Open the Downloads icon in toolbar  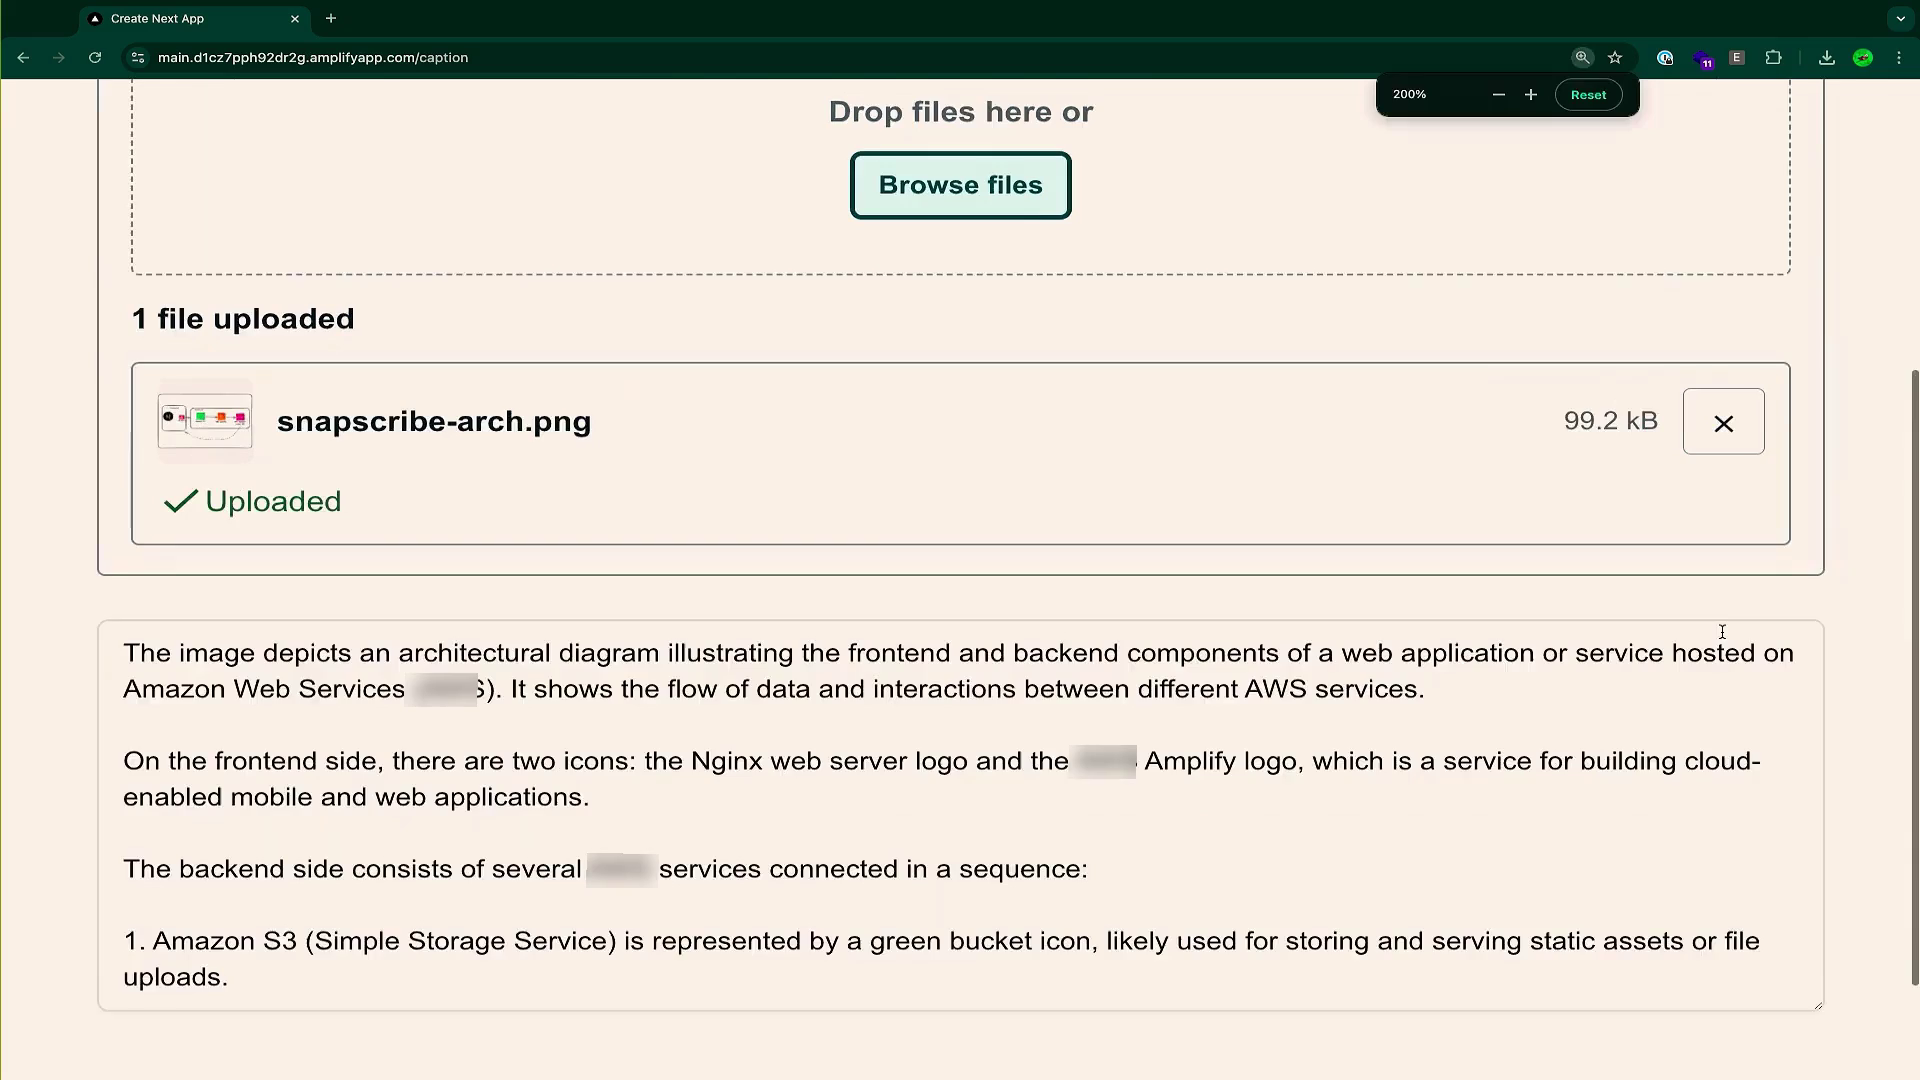(1826, 58)
